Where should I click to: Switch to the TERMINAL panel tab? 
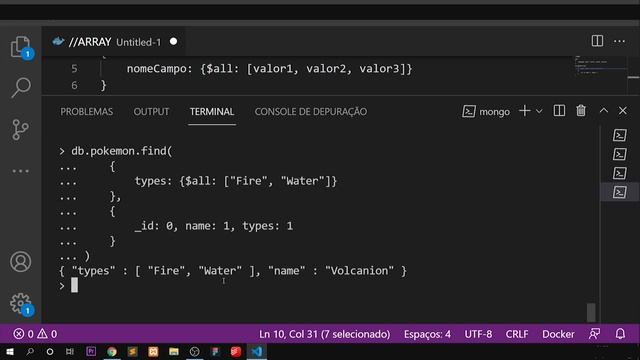[212, 111]
